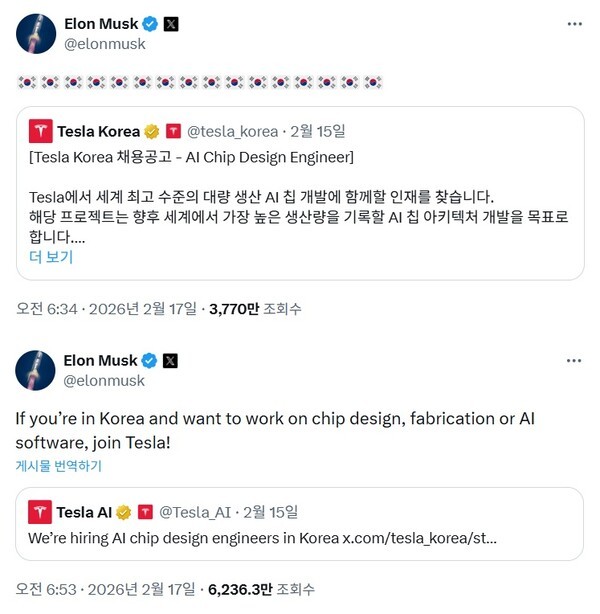Open the x.com/tesla_korea link in Tesla AI quote

420,537
